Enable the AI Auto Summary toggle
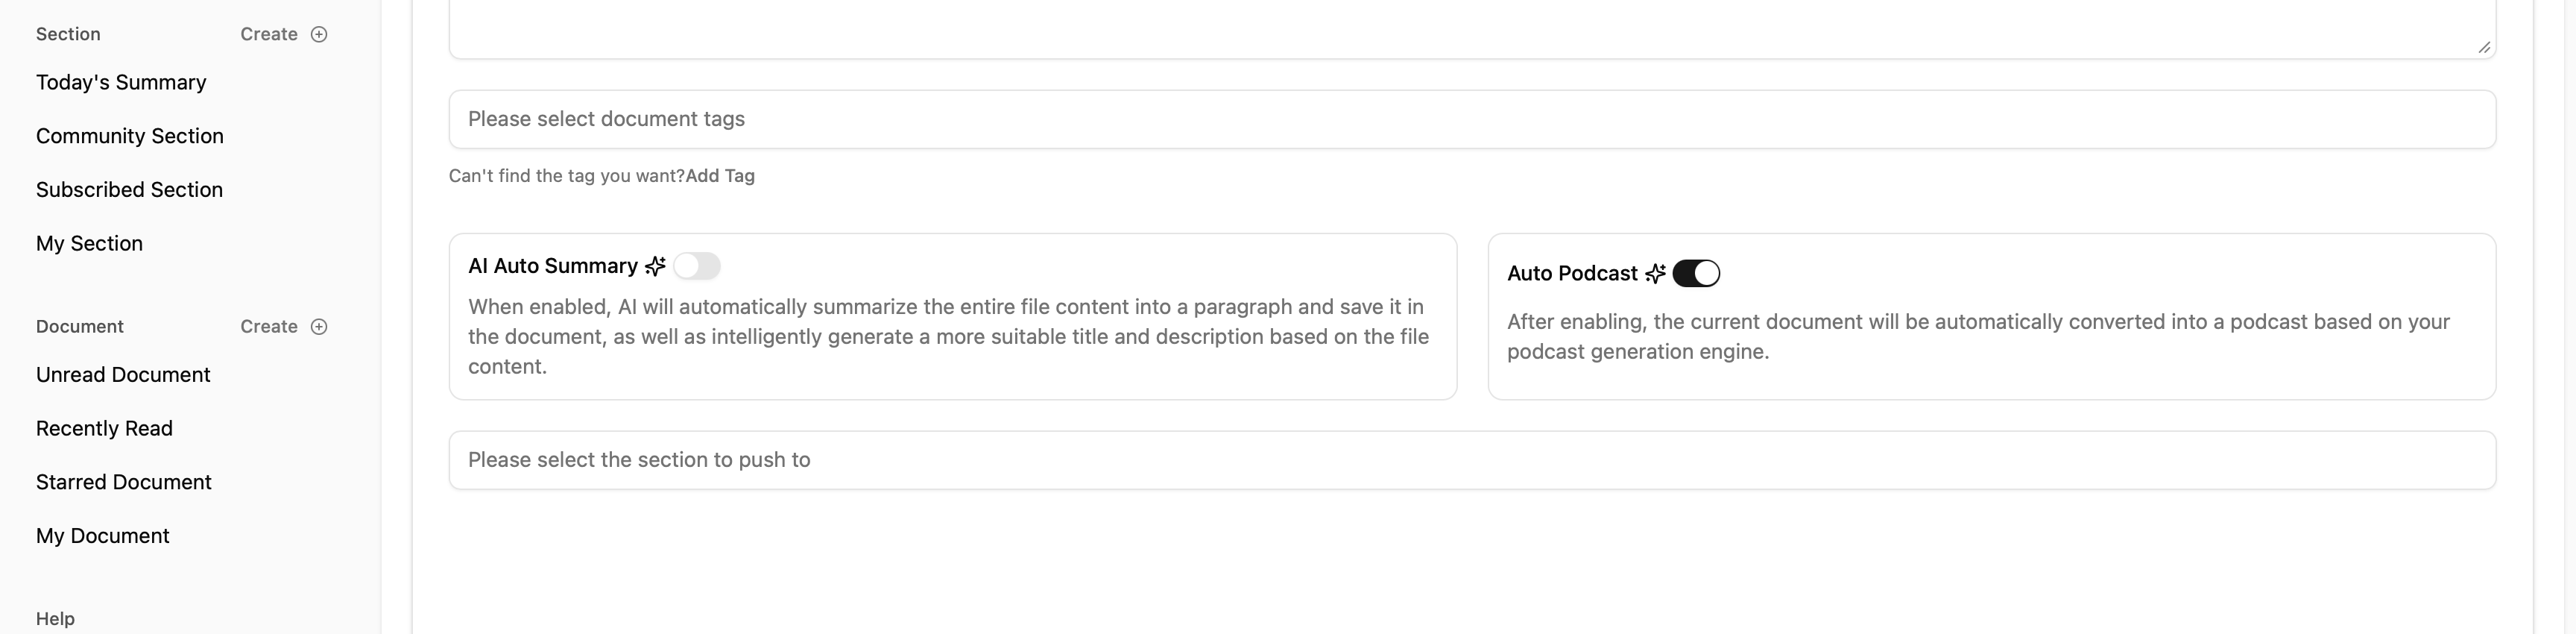This screenshot has width=2576, height=634. 697,266
